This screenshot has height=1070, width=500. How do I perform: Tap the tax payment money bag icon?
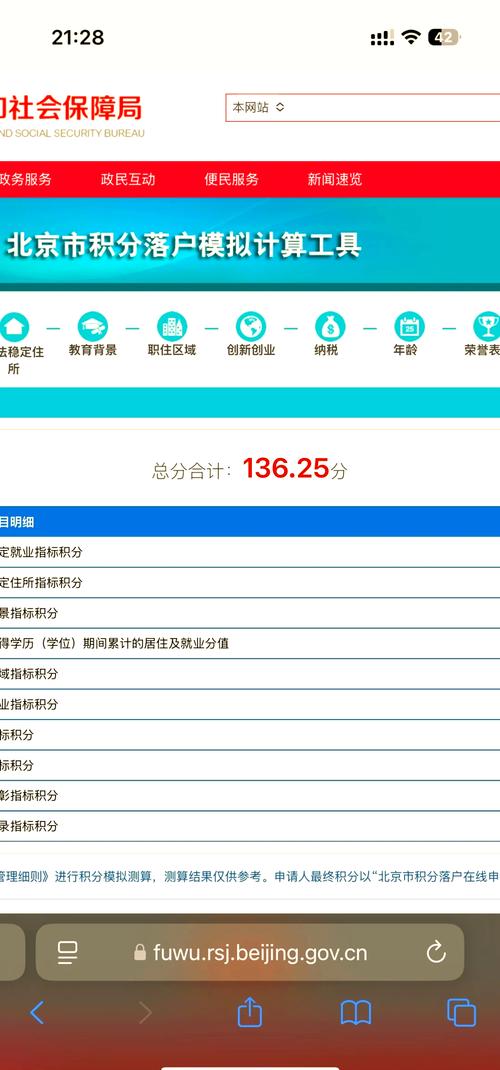click(330, 327)
